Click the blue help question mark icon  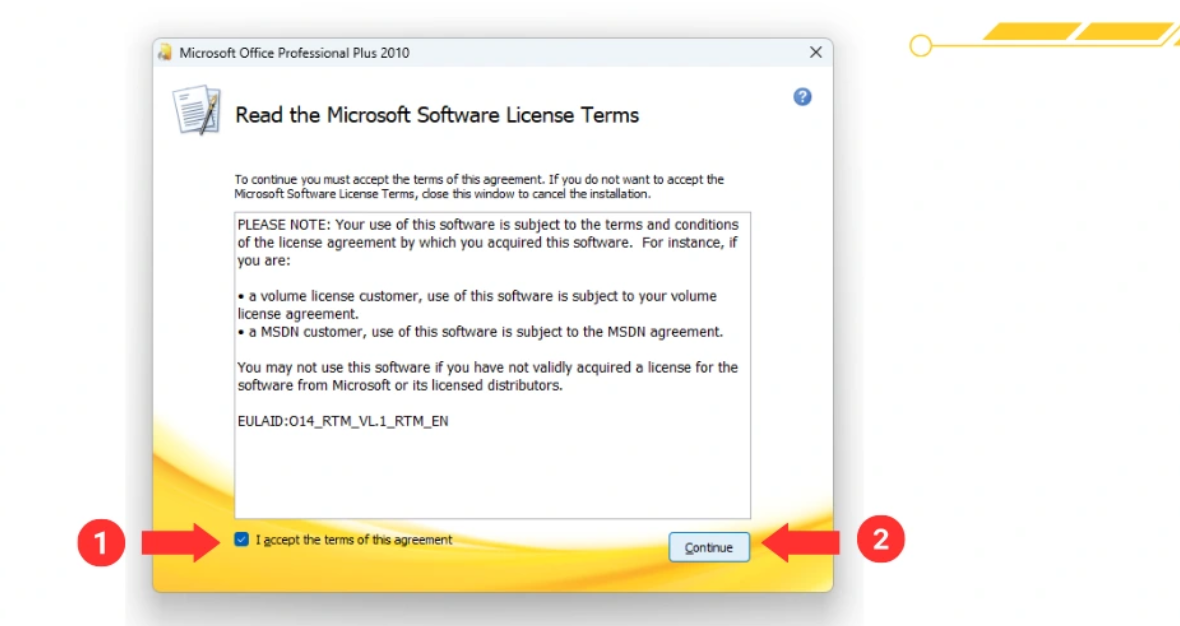802,97
